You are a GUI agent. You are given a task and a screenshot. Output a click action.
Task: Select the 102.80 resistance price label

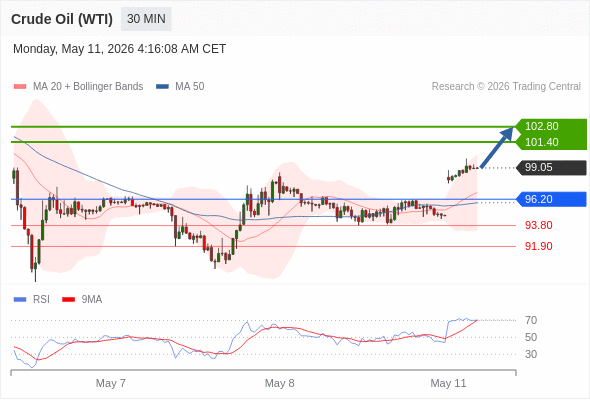[x=541, y=126]
